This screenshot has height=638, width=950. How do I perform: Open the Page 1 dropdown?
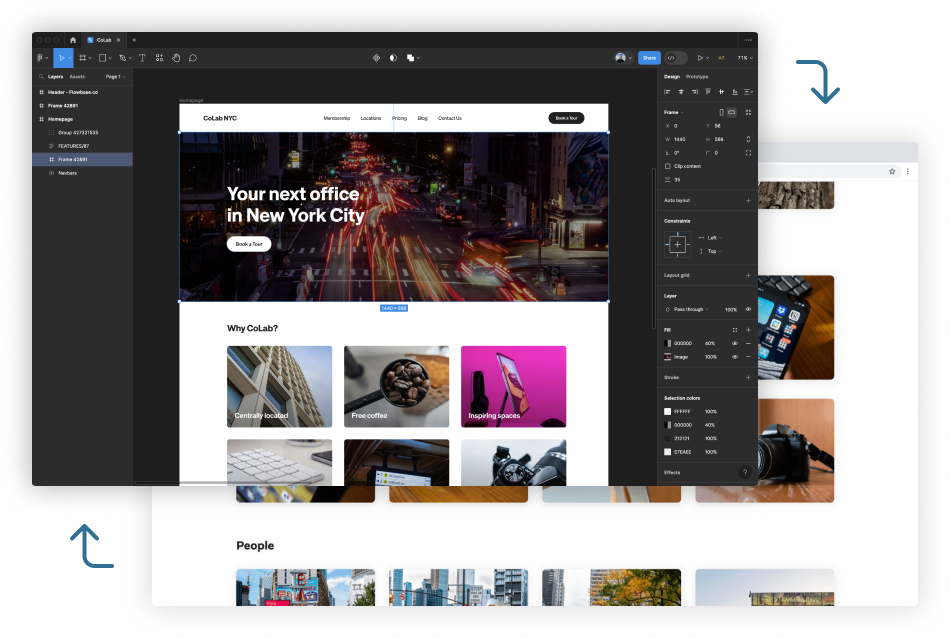point(115,76)
